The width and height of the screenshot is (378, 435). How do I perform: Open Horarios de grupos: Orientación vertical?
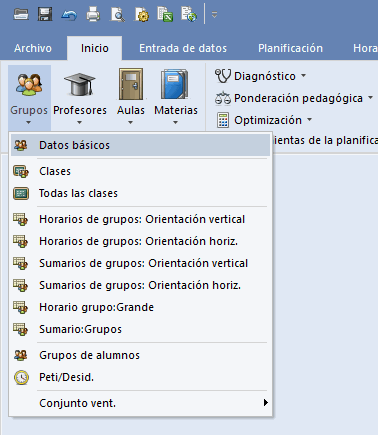140,219
